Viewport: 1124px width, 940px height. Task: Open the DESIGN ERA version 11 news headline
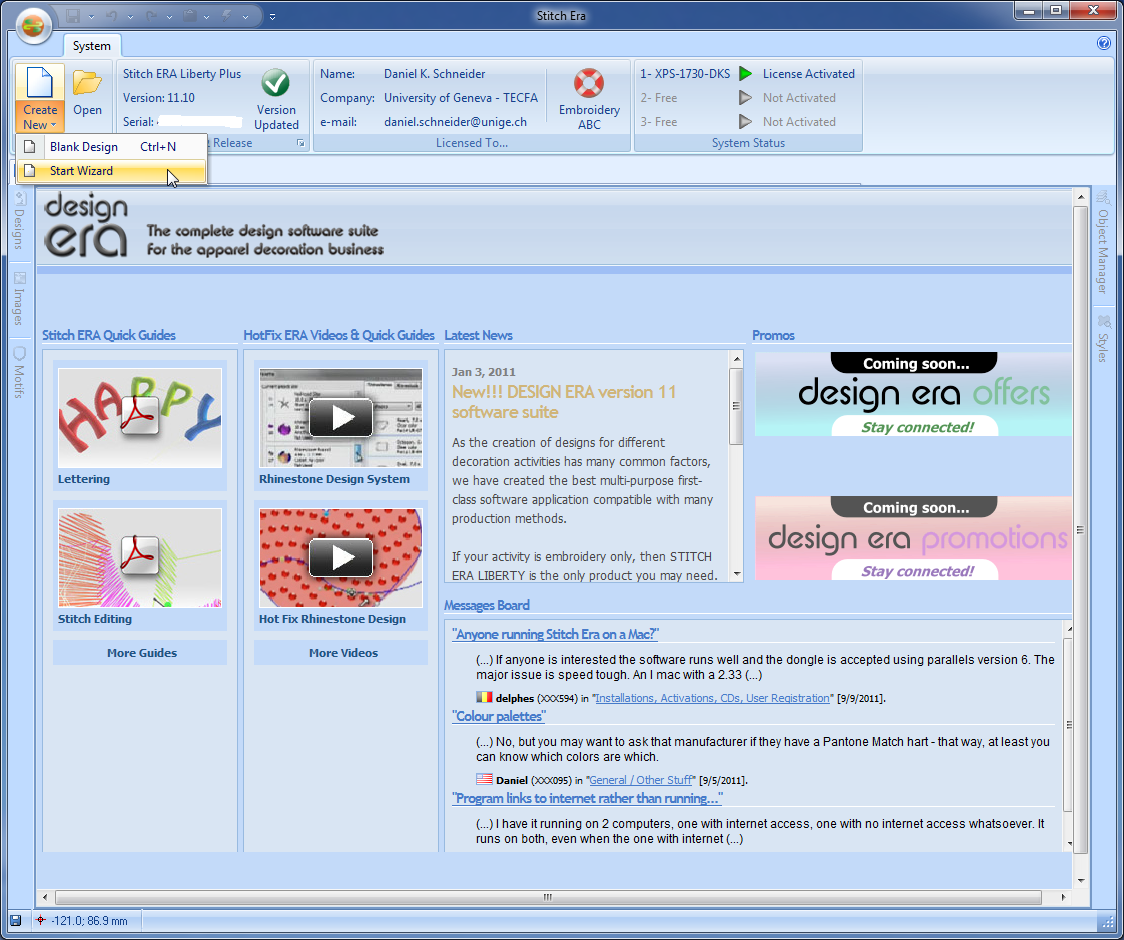(563, 402)
